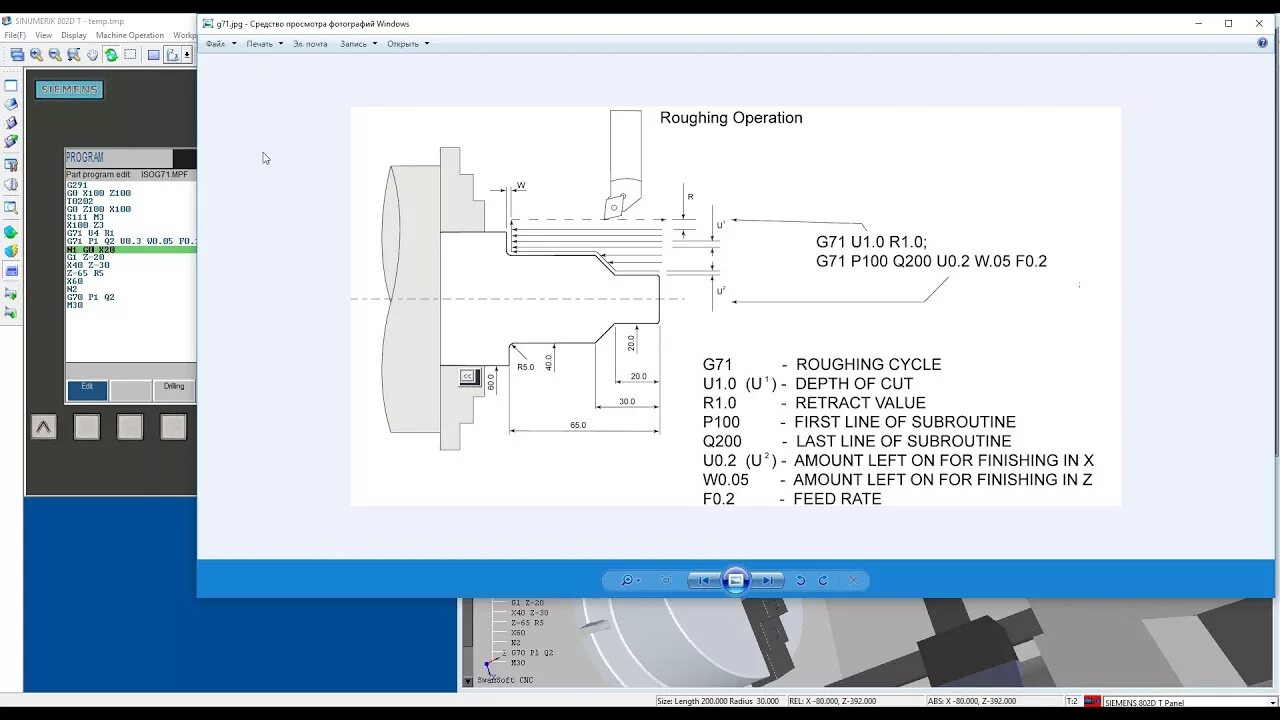Image resolution: width=1280 pixels, height=720 pixels.
Task: Click the green rotate view icon
Action: point(111,55)
